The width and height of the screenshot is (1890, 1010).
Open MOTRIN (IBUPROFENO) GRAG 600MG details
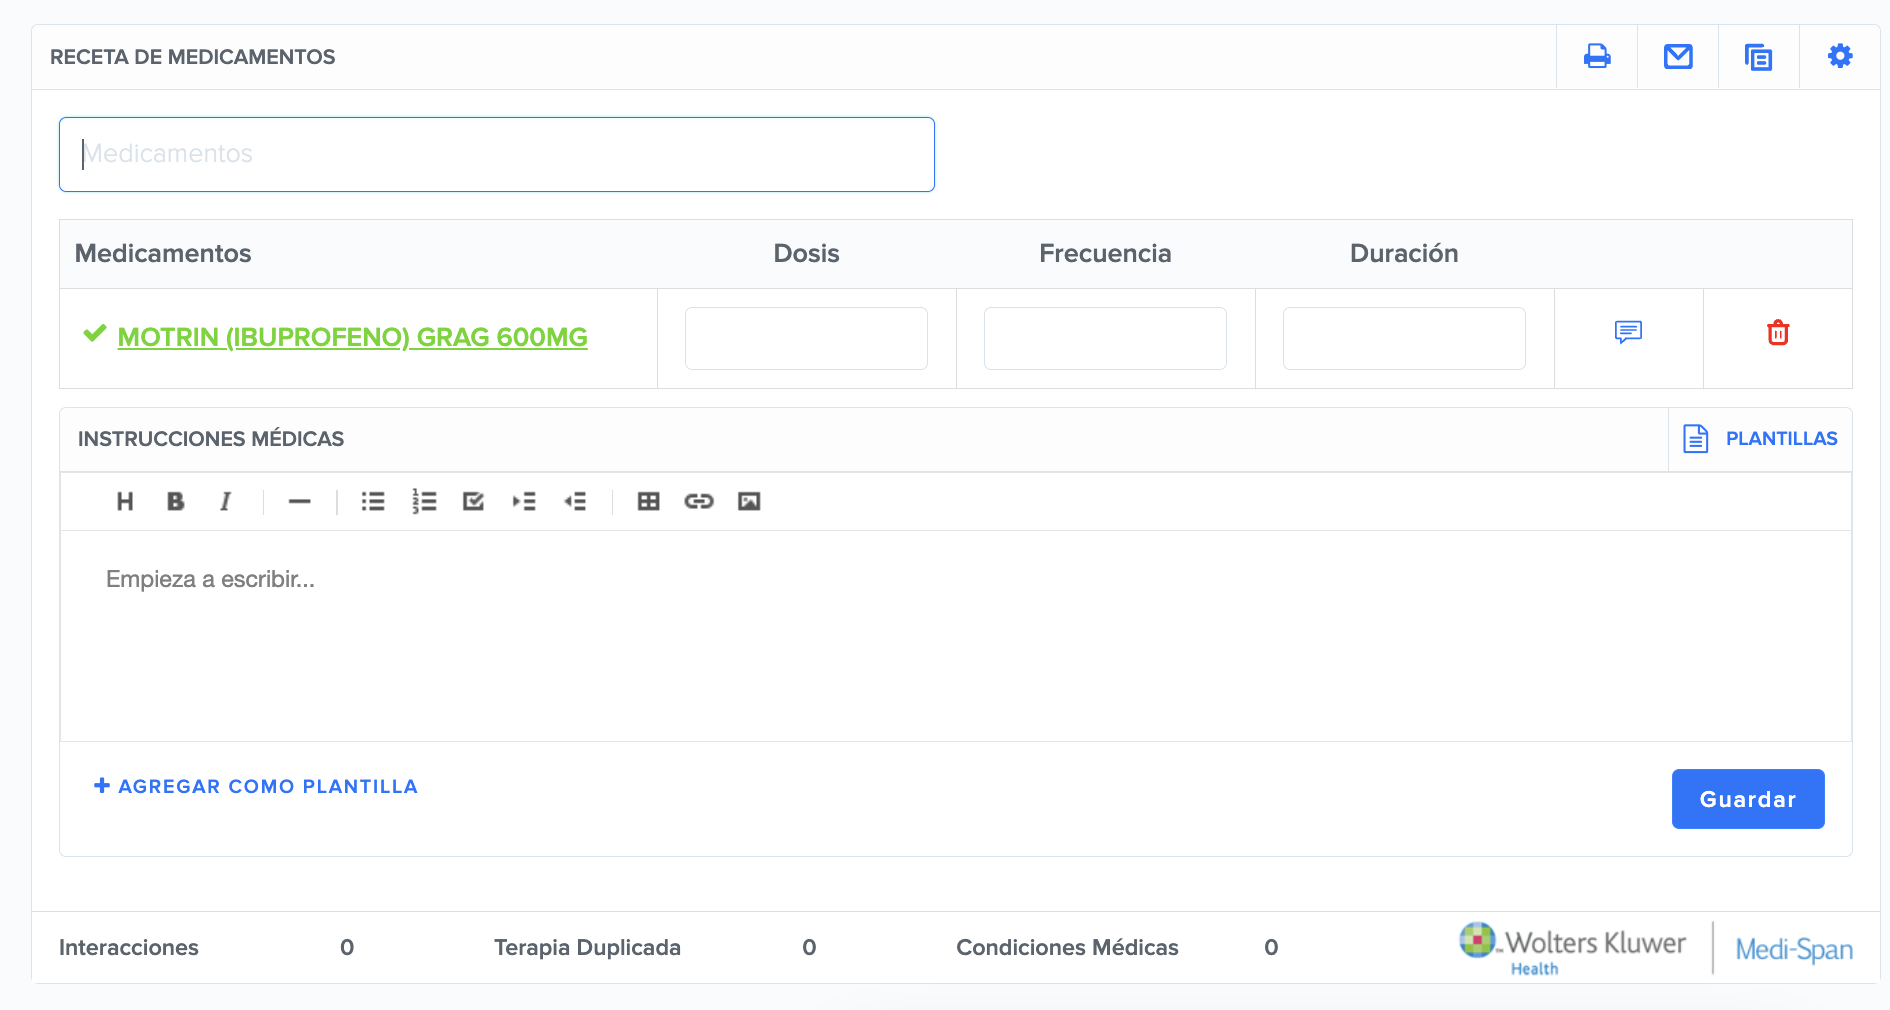[x=353, y=337]
